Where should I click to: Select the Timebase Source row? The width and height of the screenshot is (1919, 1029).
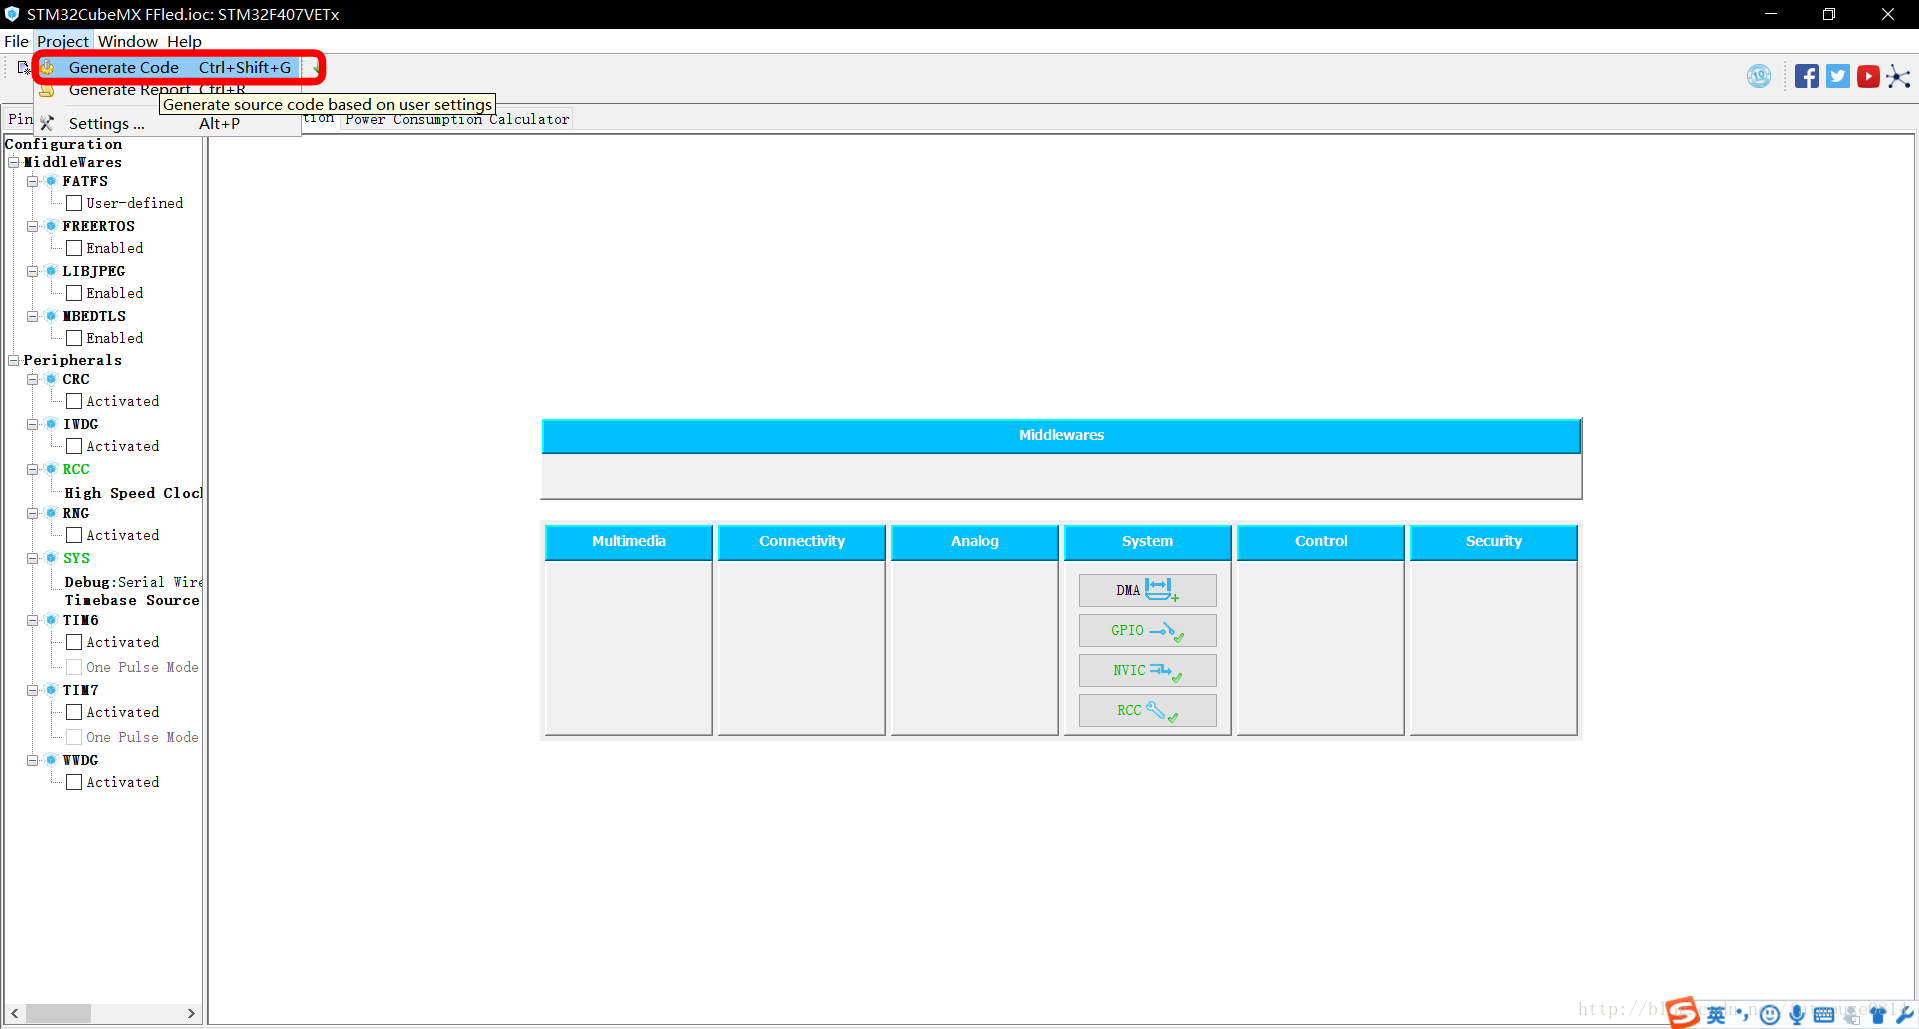coord(132,600)
